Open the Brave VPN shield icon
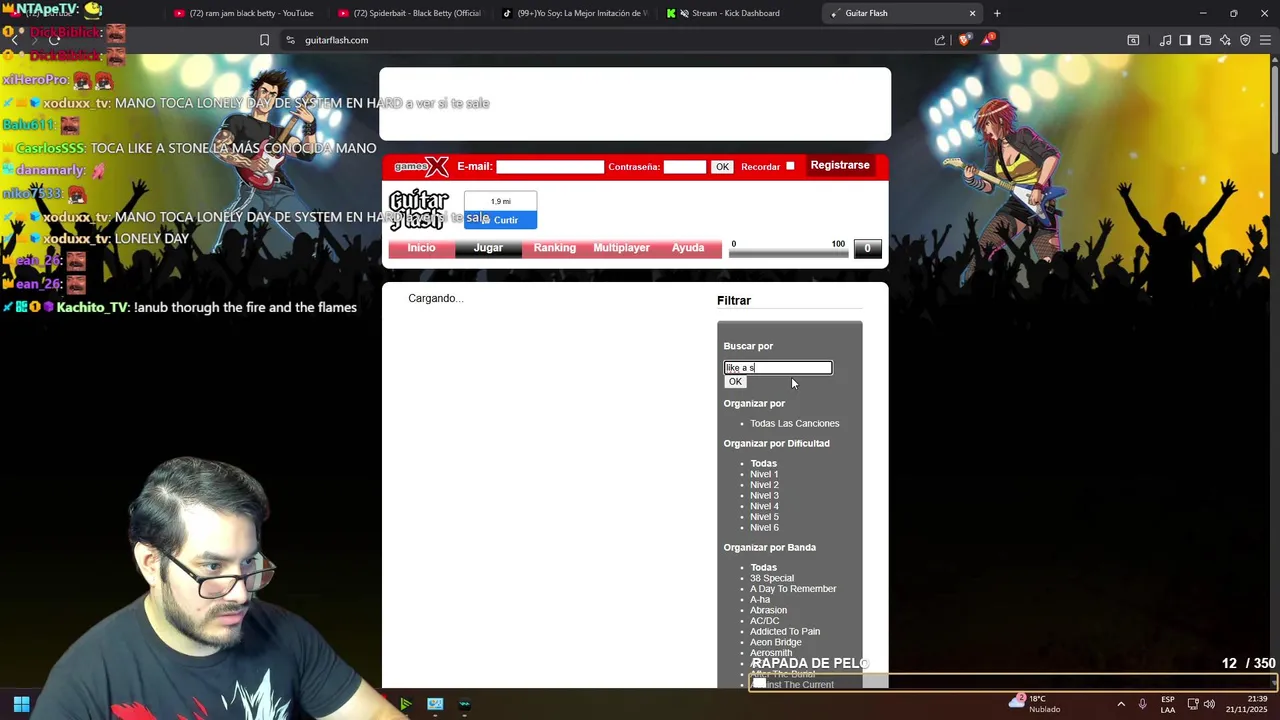 click(1245, 40)
